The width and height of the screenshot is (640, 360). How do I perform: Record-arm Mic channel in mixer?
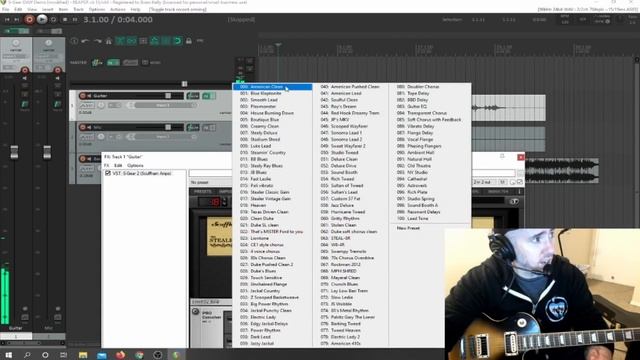[x=58, y=70]
